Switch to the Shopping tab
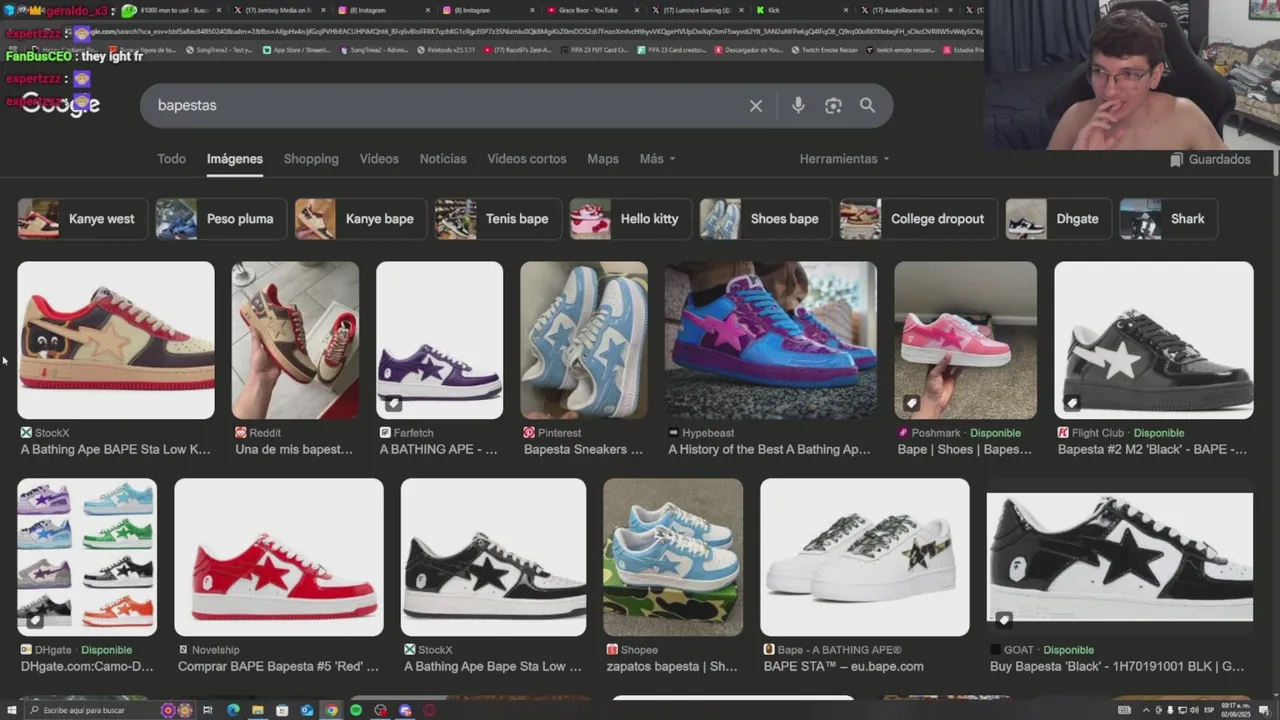 tap(311, 159)
